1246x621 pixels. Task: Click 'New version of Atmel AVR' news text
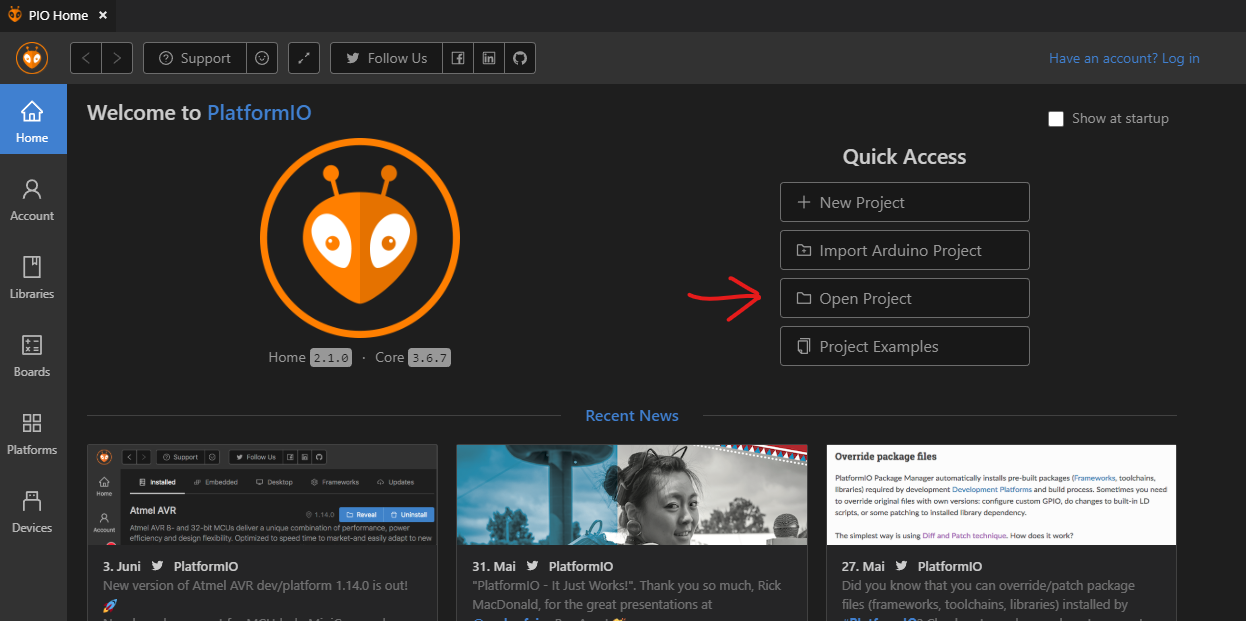[x=255, y=585]
